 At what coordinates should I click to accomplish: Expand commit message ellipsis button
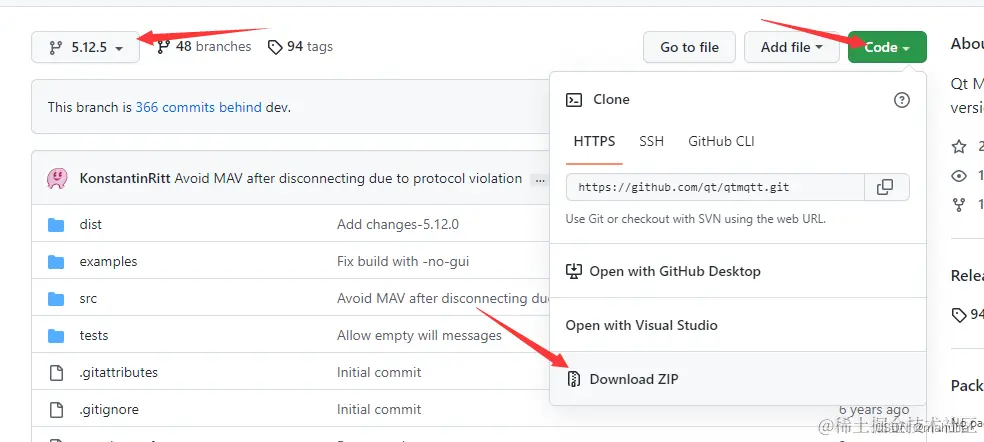[540, 180]
